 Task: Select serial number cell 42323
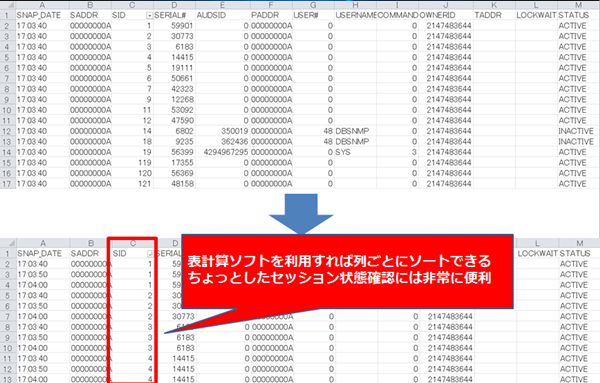point(174,89)
